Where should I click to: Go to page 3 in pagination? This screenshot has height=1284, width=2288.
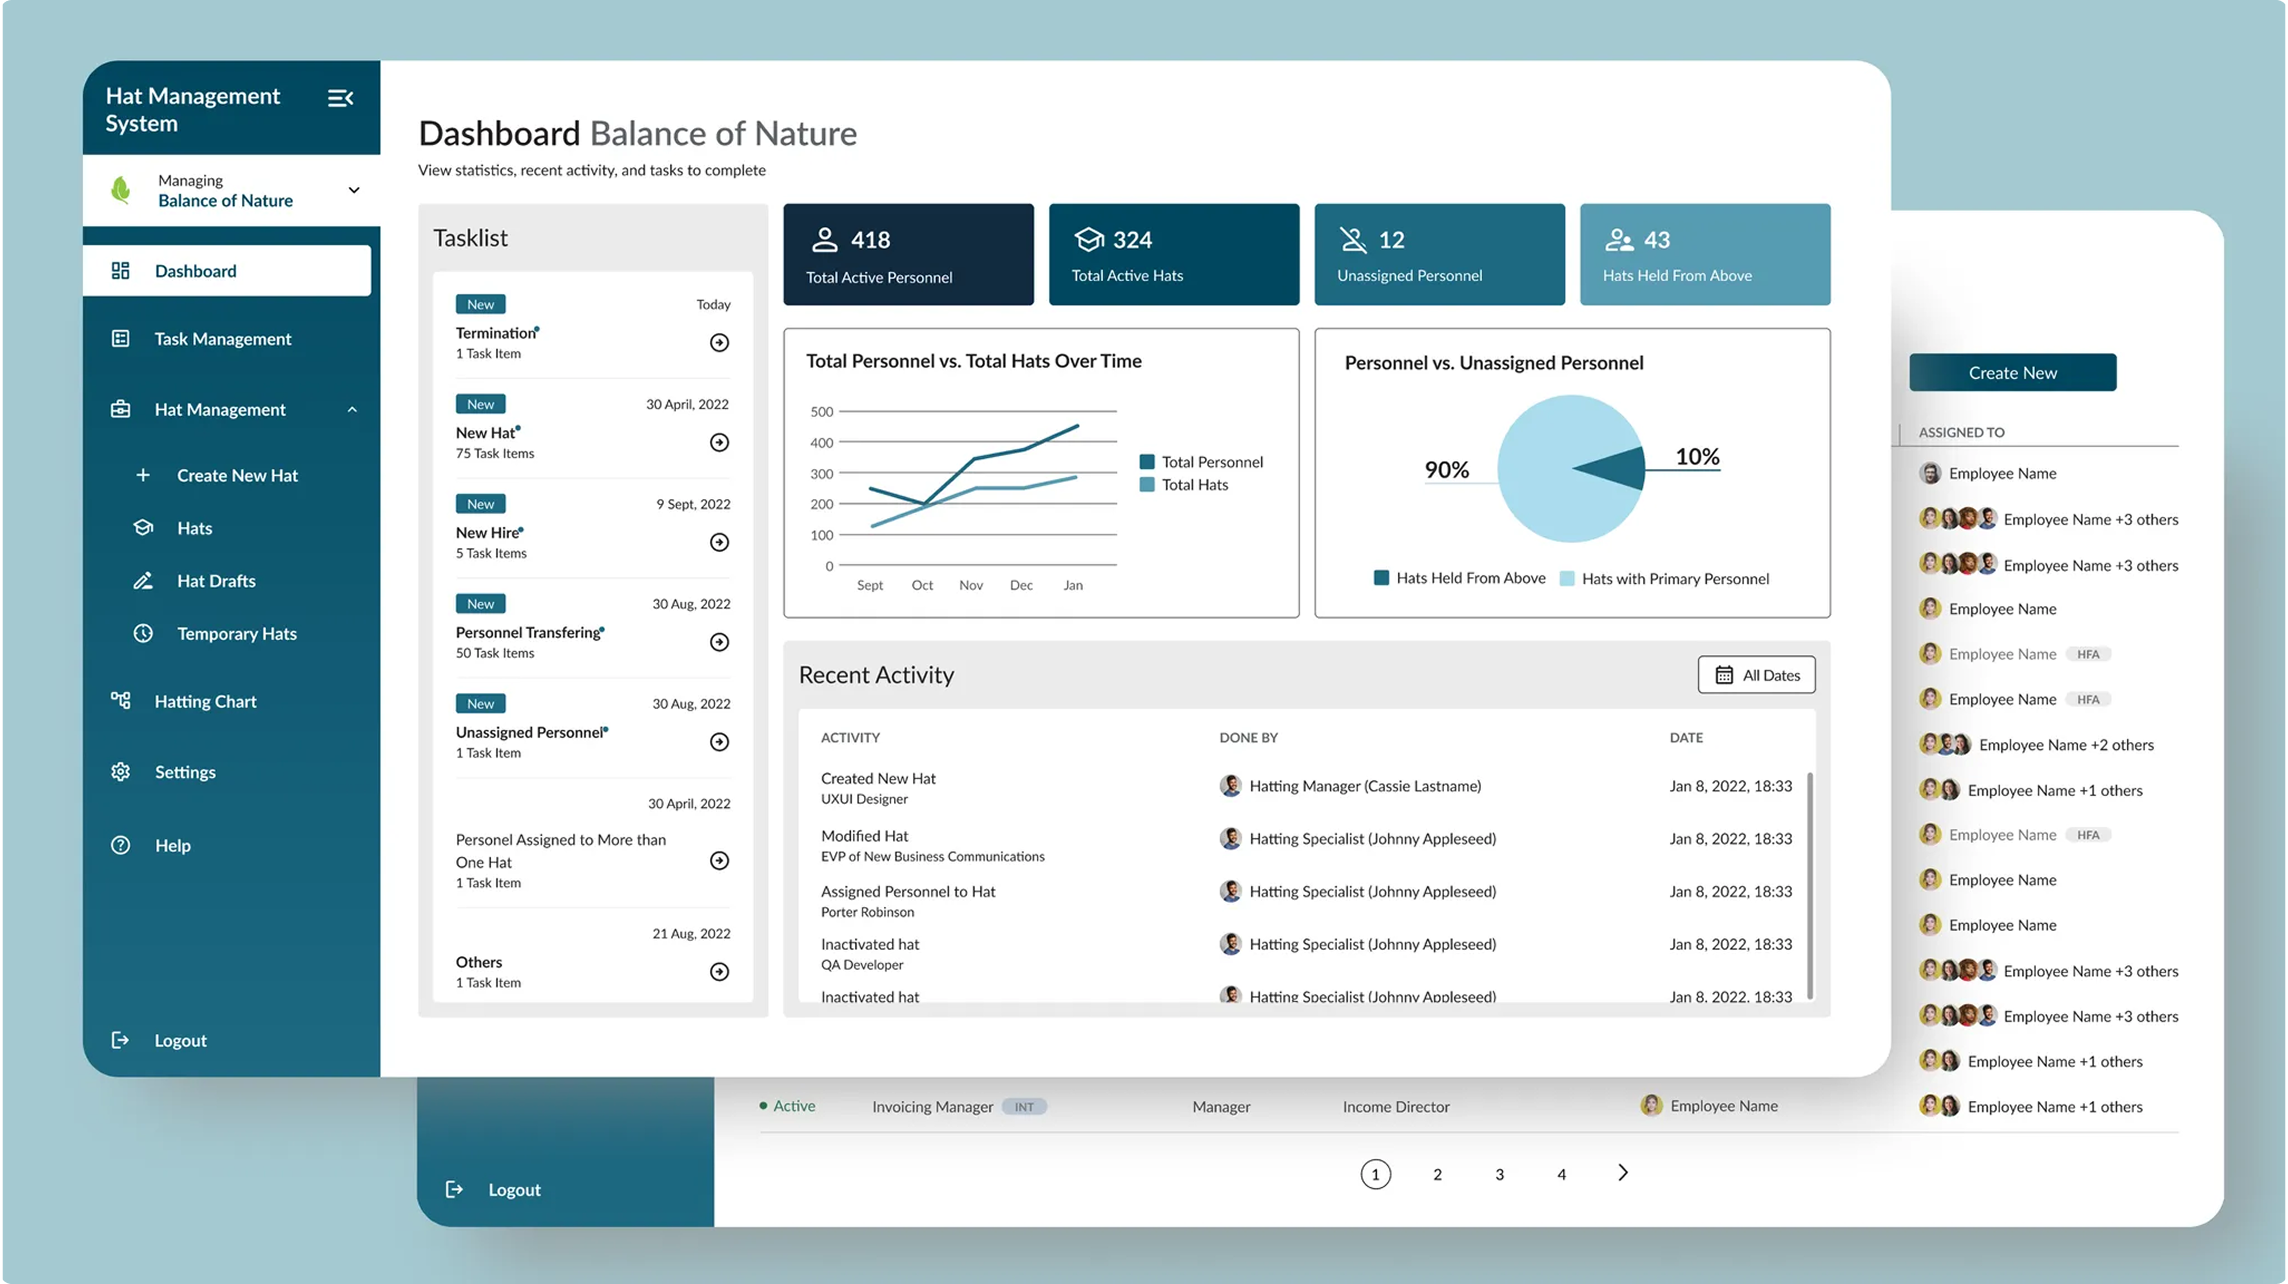click(1499, 1174)
